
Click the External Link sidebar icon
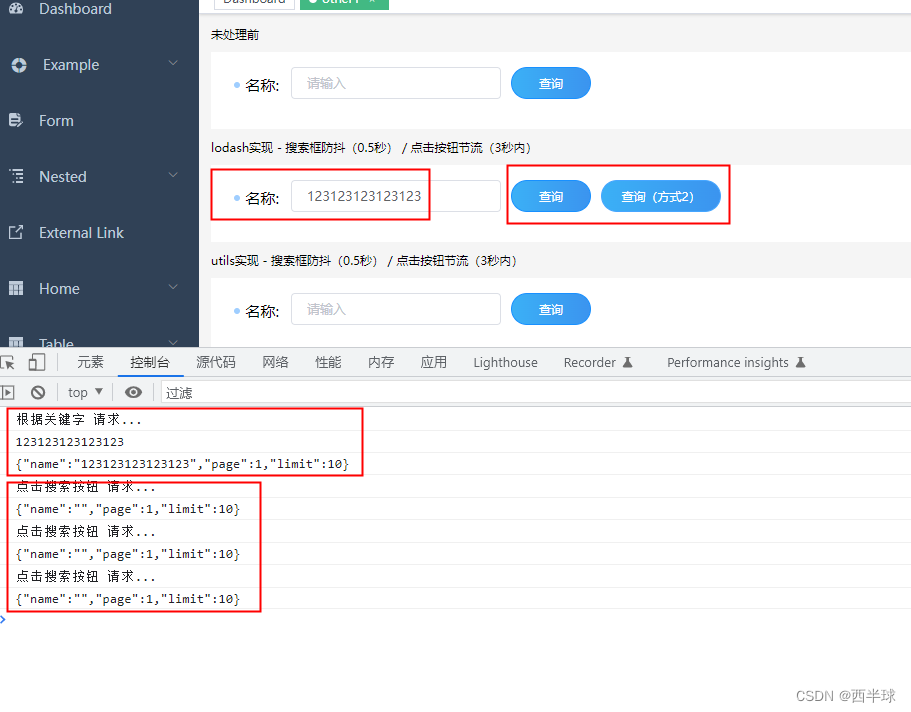pos(14,232)
